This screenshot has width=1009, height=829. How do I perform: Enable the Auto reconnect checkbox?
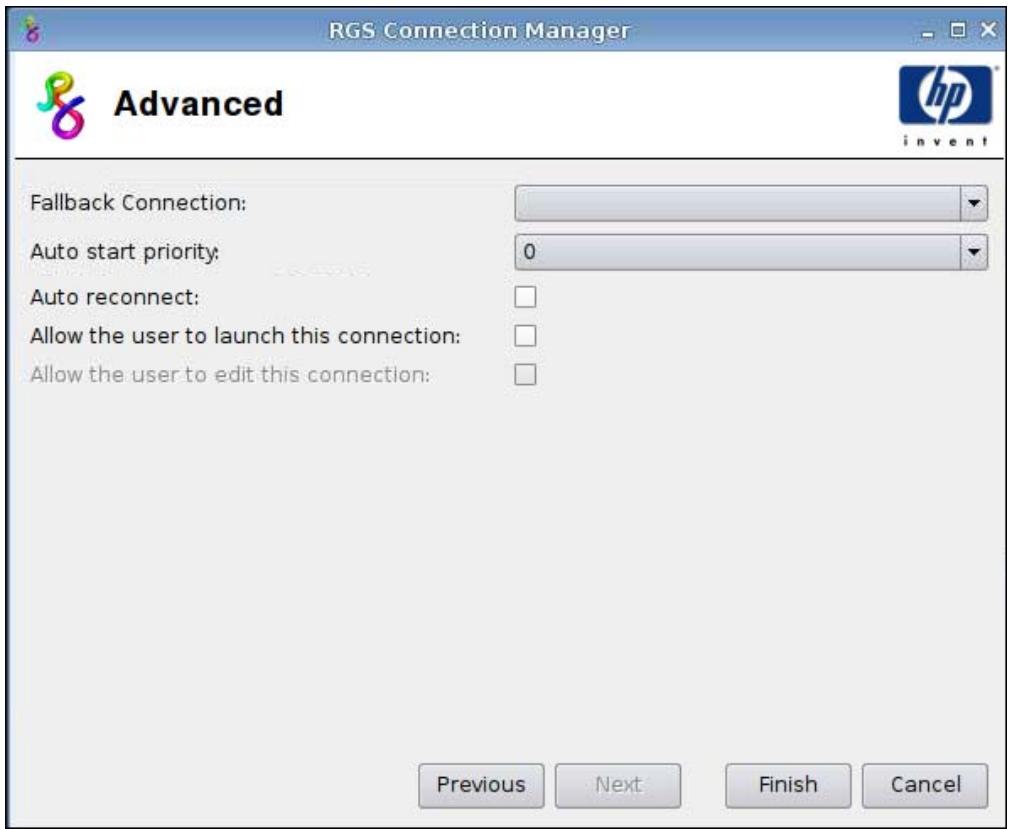click(525, 297)
